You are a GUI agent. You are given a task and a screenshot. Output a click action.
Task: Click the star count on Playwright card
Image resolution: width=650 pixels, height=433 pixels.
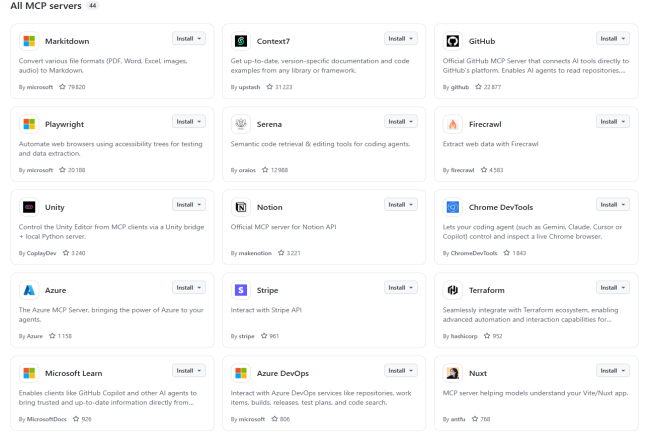75,170
